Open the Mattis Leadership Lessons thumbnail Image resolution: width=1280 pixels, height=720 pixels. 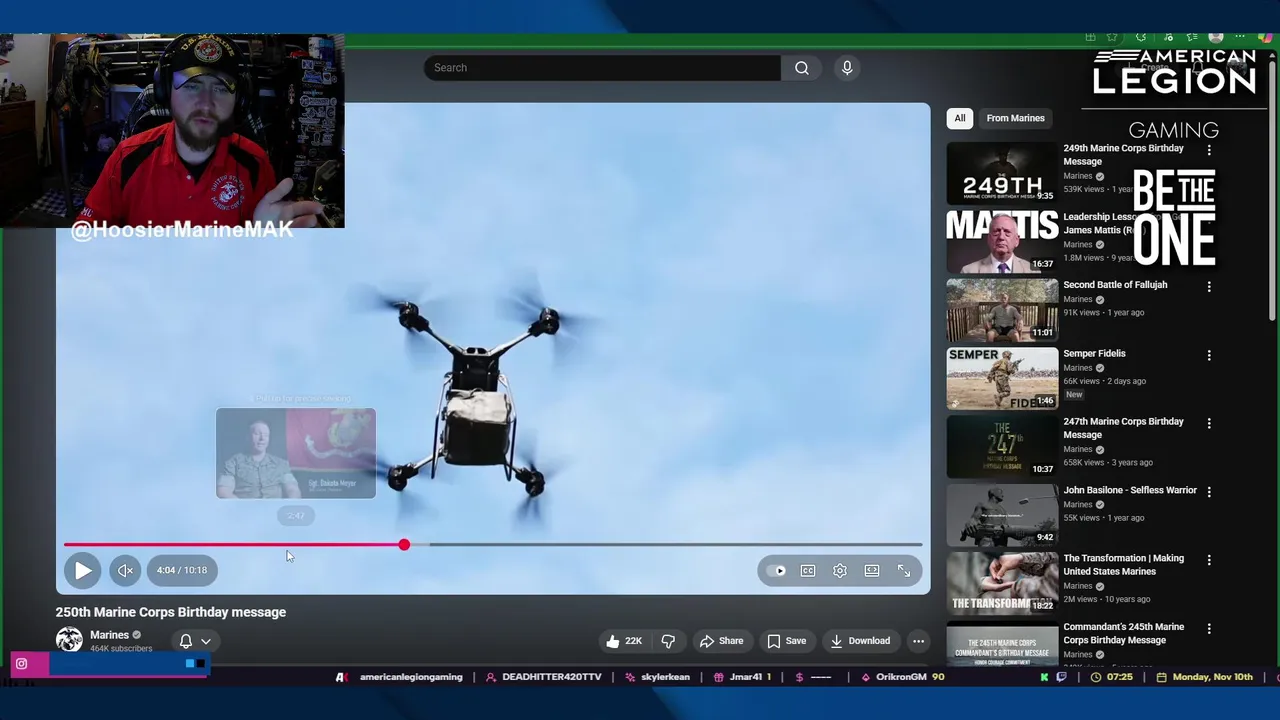[x=1002, y=241]
